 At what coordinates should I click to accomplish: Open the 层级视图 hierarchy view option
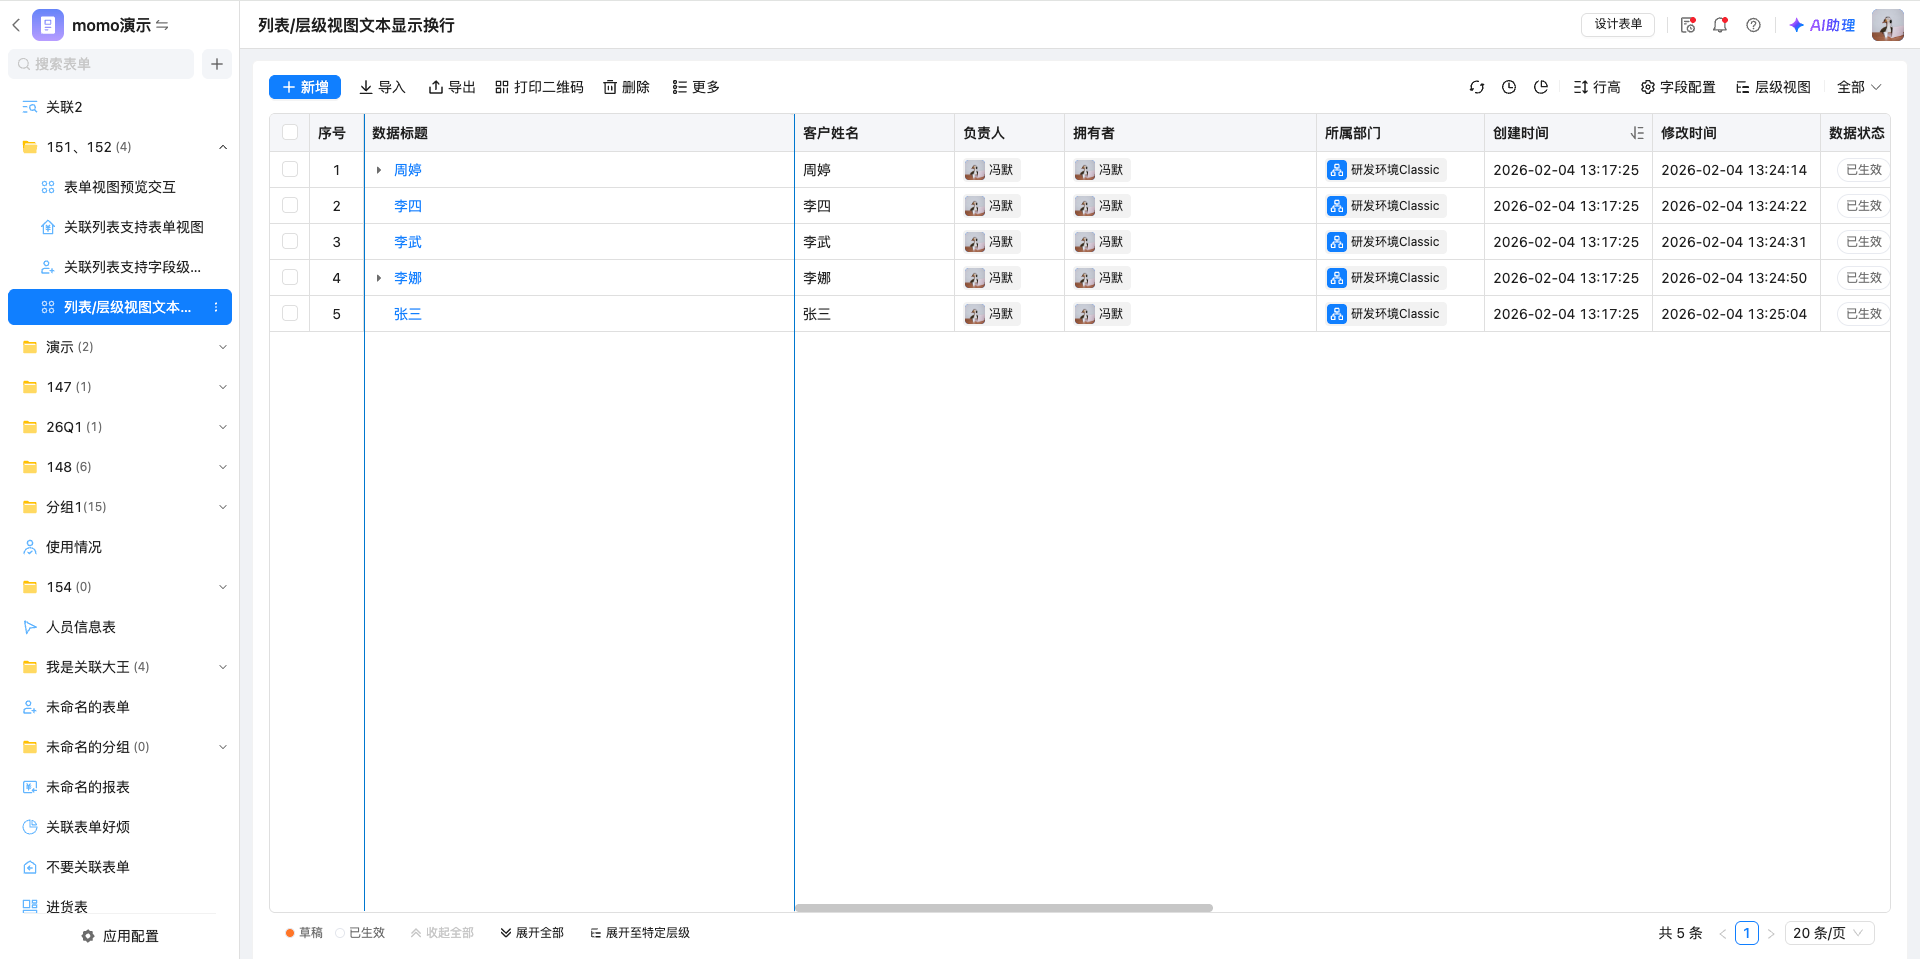[x=1773, y=87]
